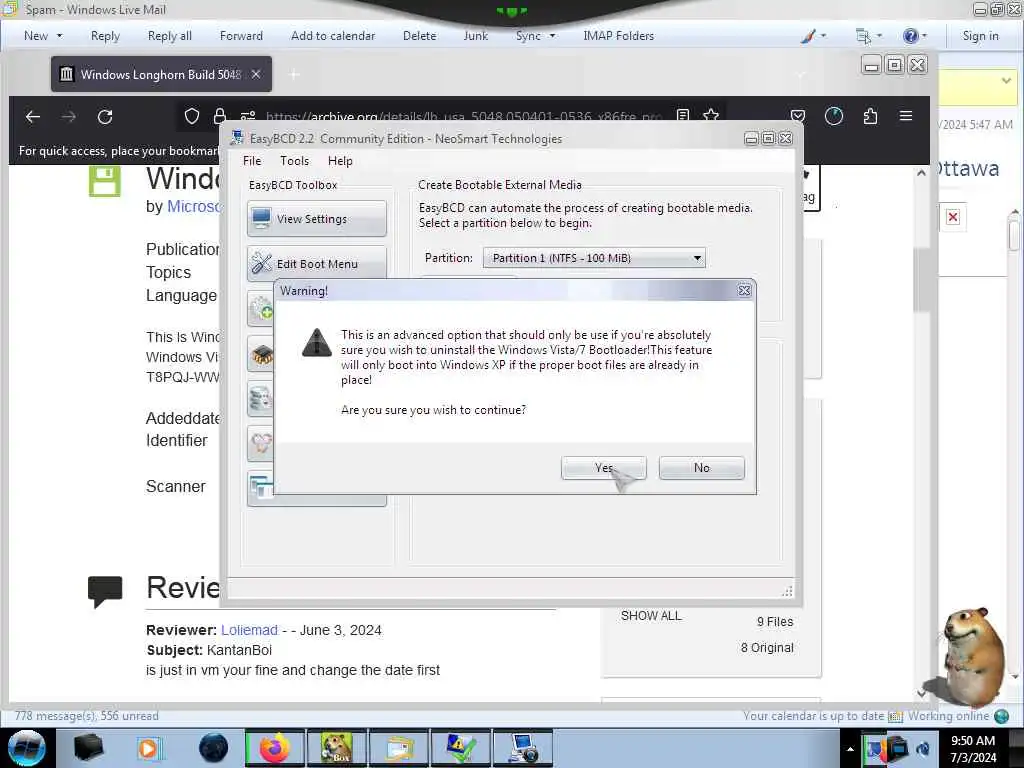Click the floppy disk software icon on page
This screenshot has height=768, width=1024.
coord(104,181)
